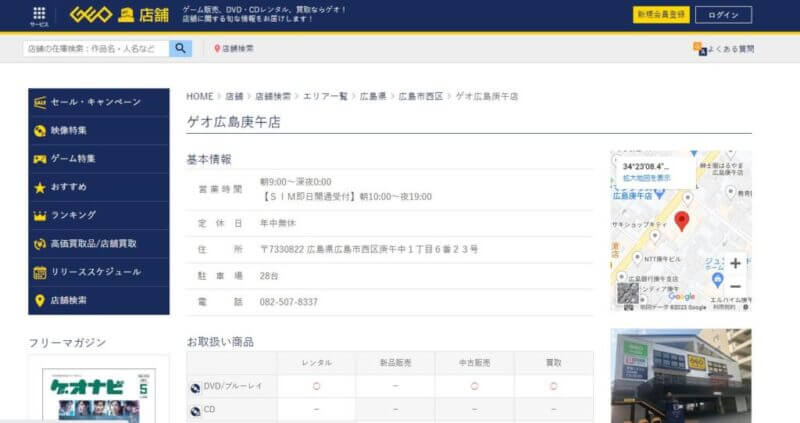
Task: Focus the store stock search field
Action: point(96,48)
